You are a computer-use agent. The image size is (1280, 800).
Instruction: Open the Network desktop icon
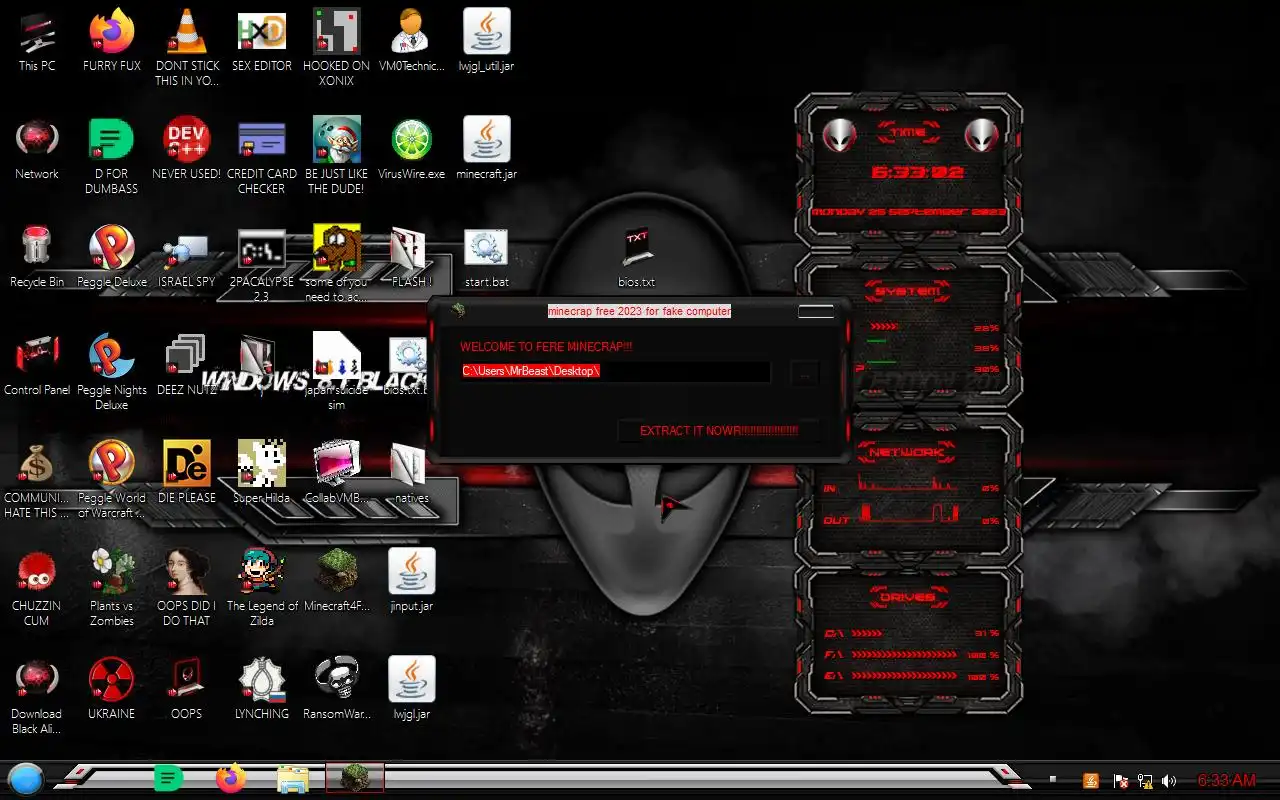(x=37, y=148)
